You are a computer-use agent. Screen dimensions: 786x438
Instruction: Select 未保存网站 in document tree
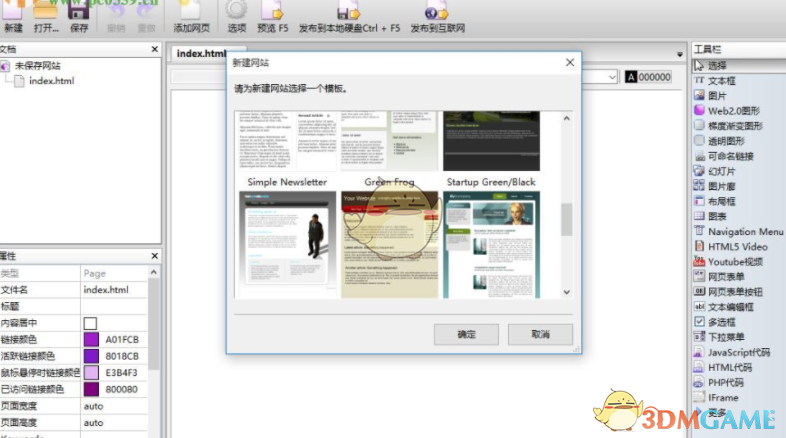coord(38,66)
